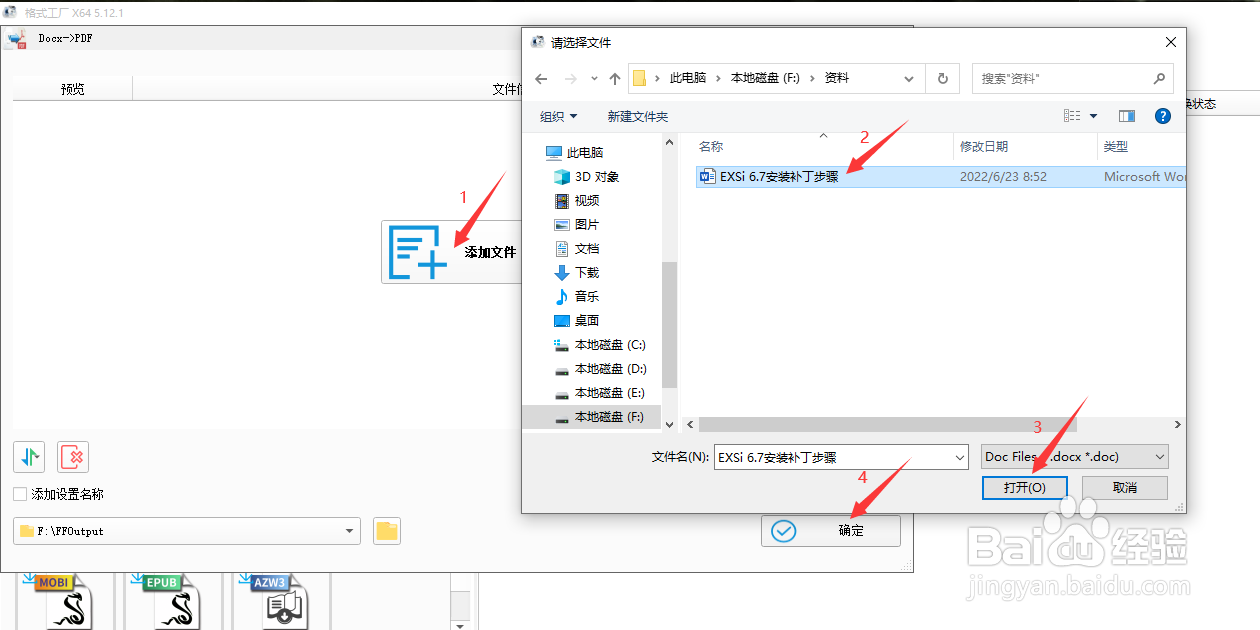Click the preview pane icon in dialog toolbar
The image size is (1260, 630).
pyautogui.click(x=1126, y=115)
